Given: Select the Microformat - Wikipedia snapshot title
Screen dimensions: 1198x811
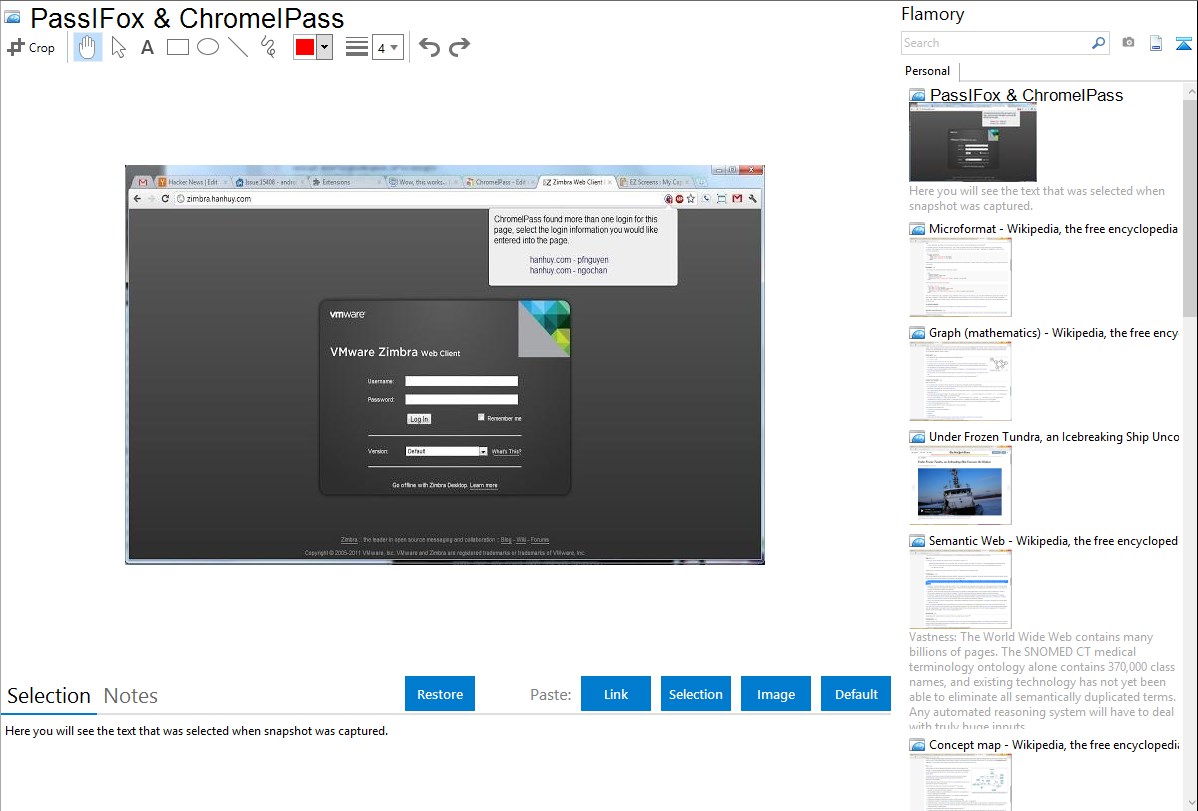Looking at the screenshot, I should point(1053,229).
